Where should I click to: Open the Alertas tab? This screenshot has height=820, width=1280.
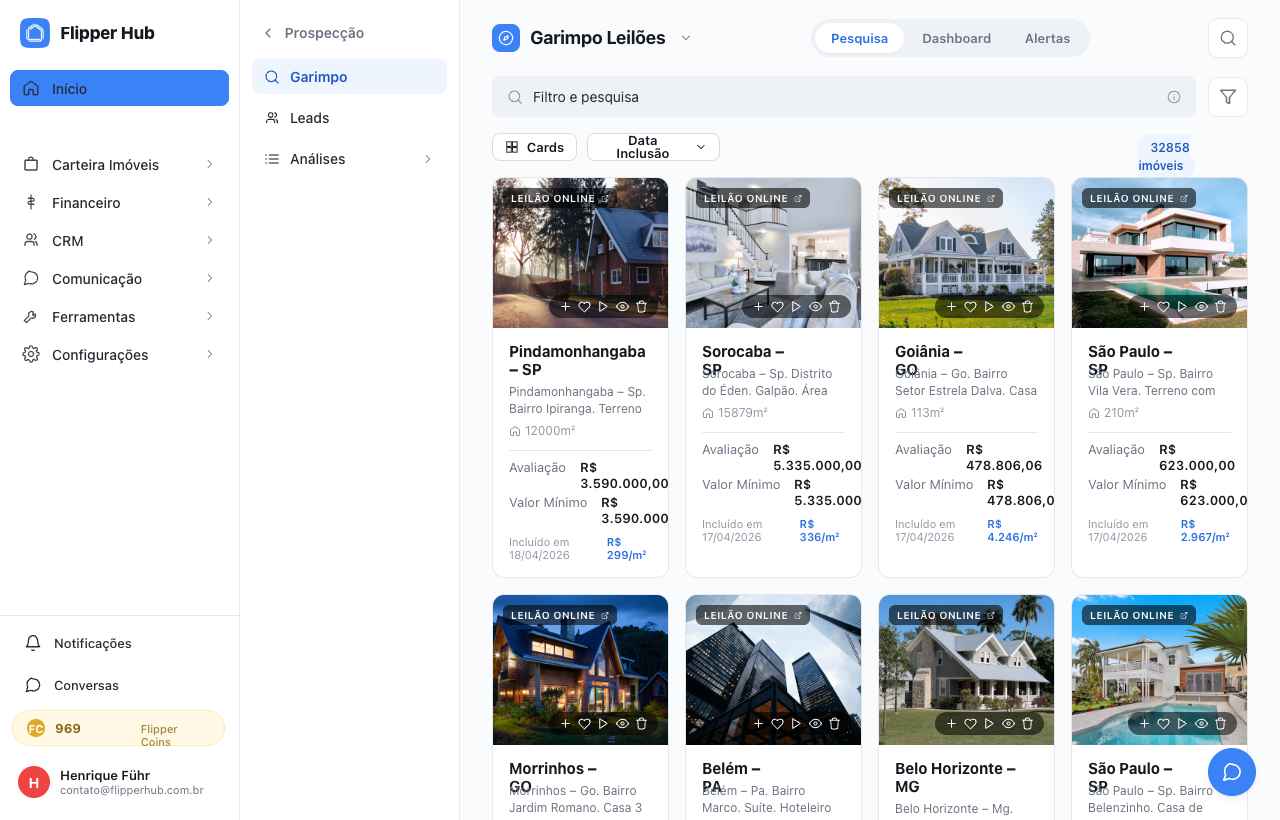point(1047,38)
